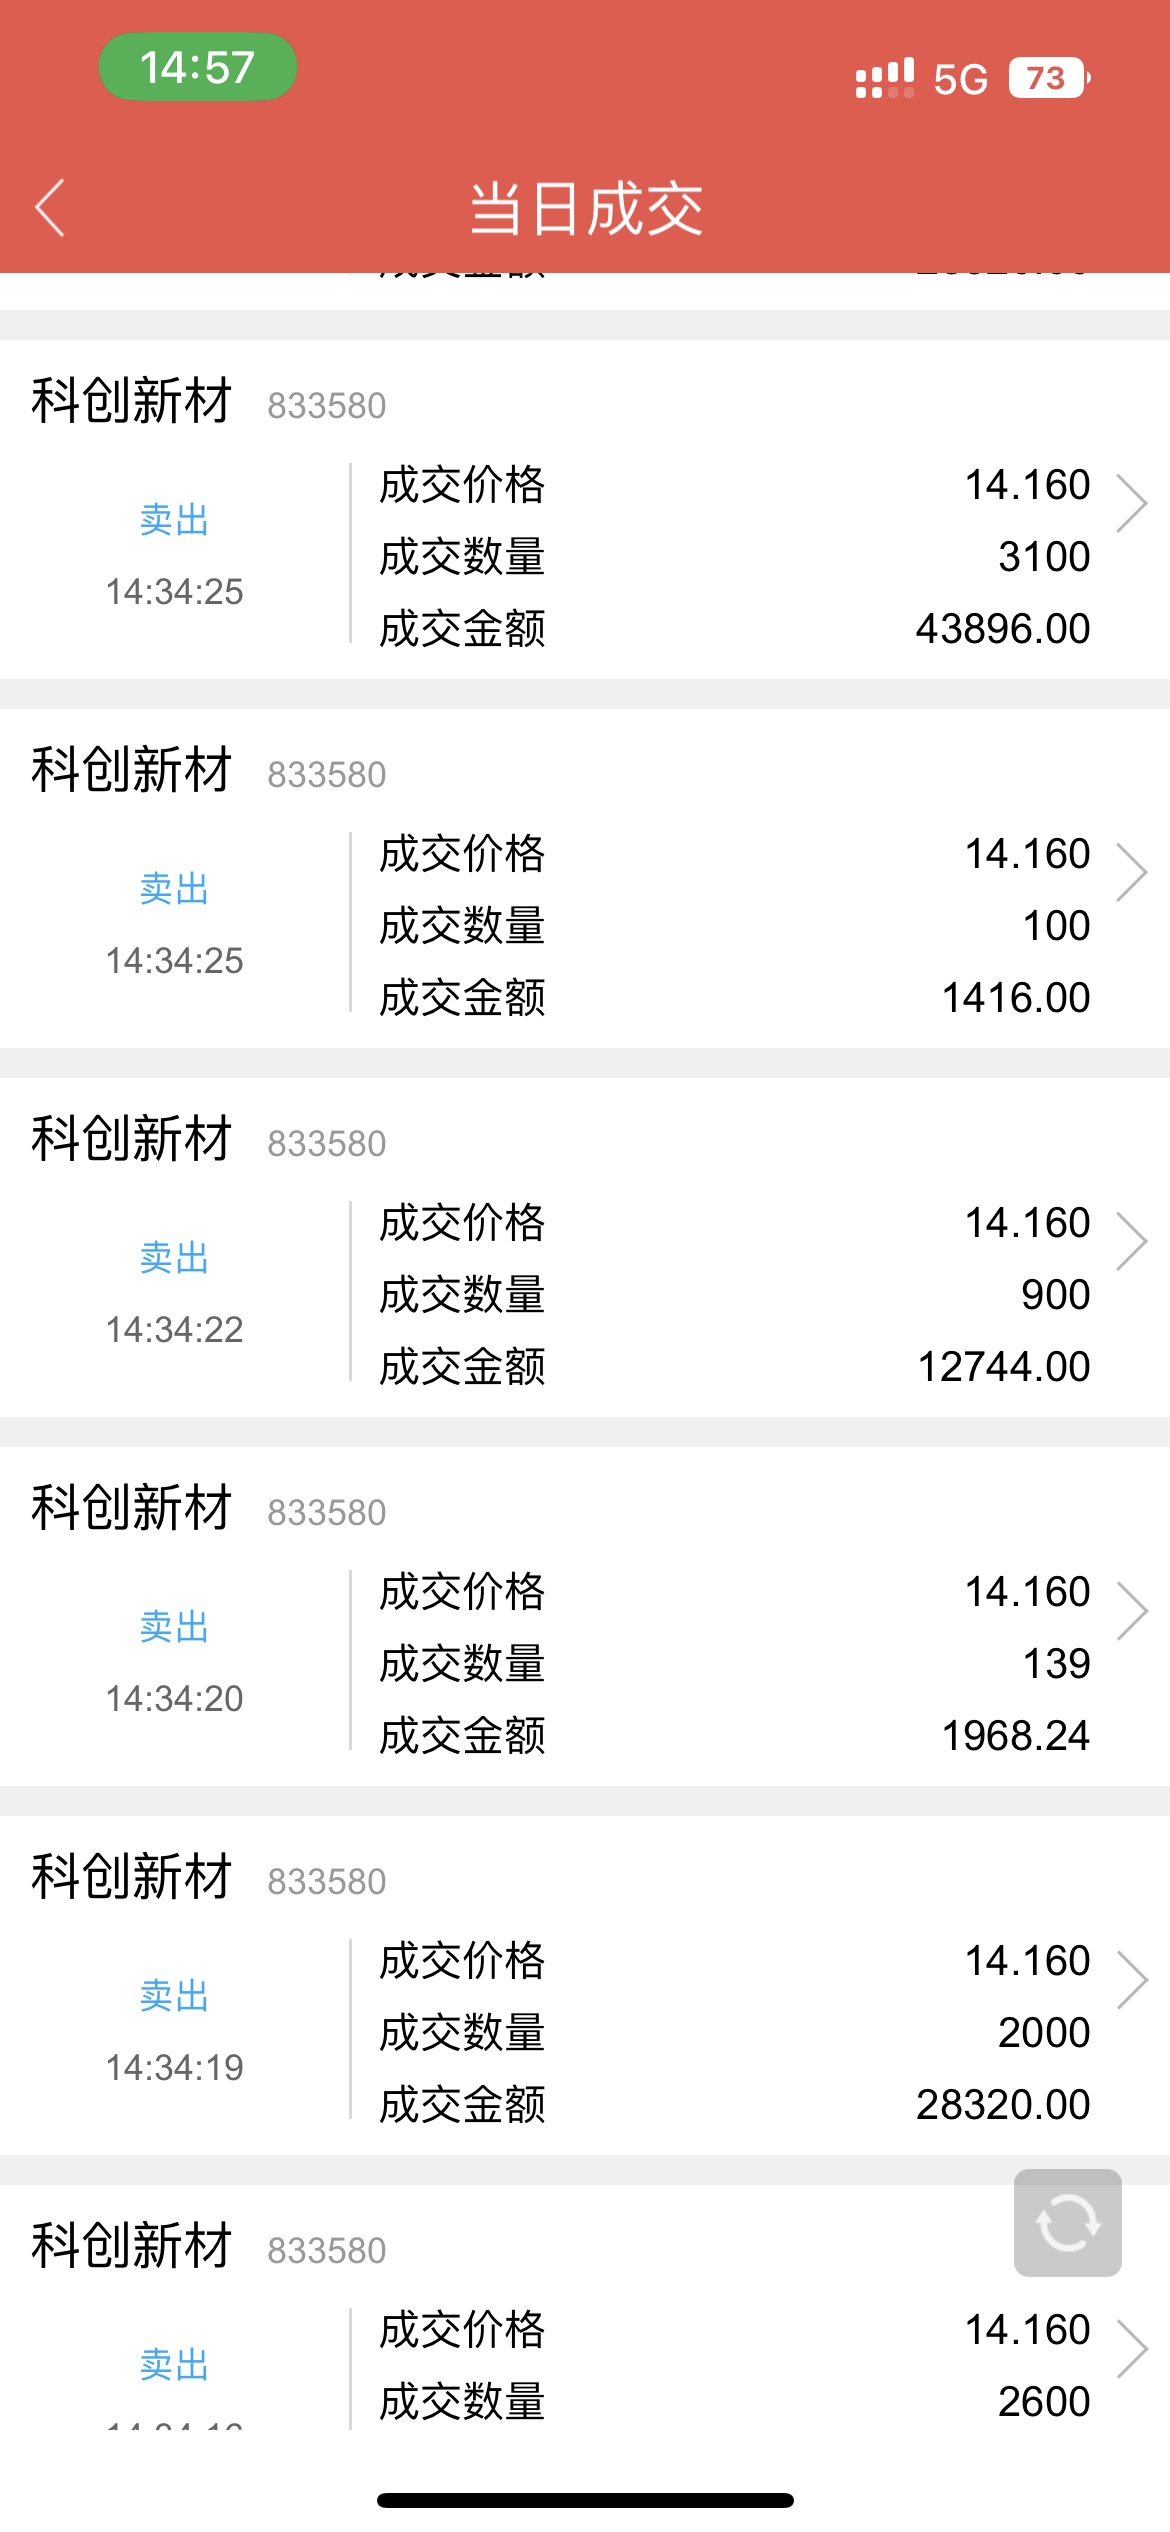Tap 卖出 label at 14:34:19
The width and height of the screenshot is (1170, 2532).
point(174,1995)
